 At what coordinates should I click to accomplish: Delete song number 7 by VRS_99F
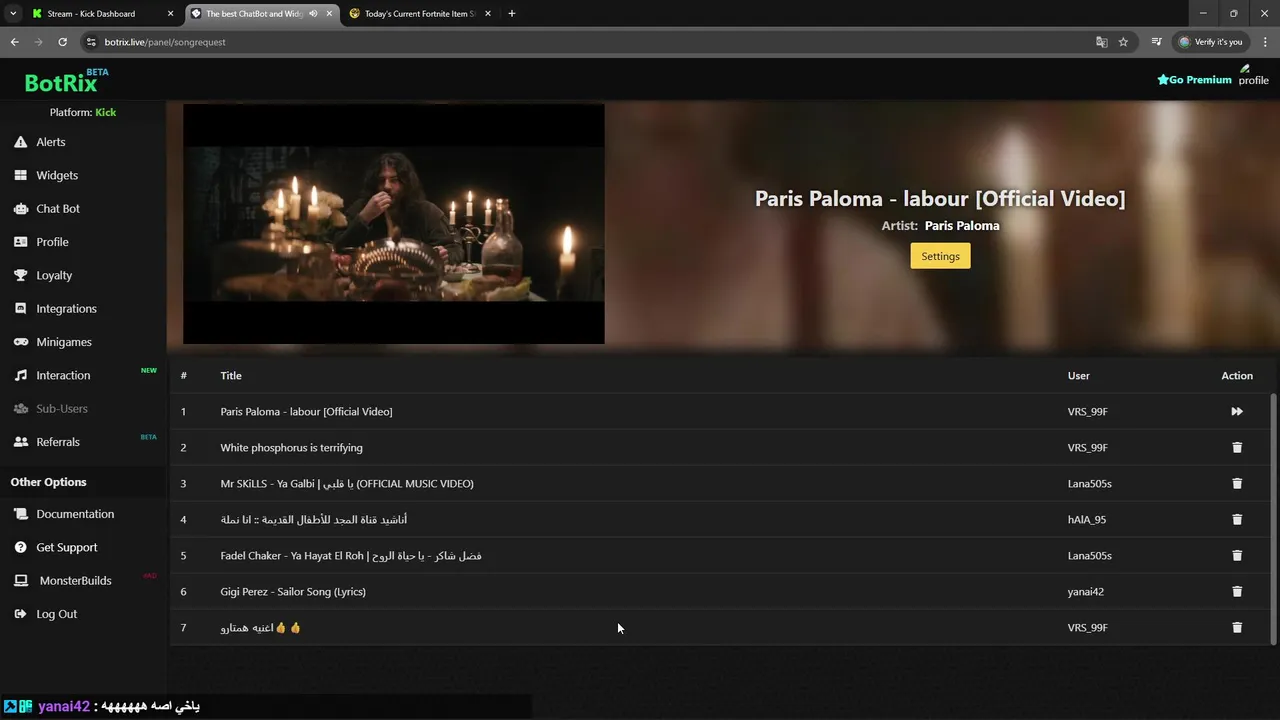[1237, 628]
